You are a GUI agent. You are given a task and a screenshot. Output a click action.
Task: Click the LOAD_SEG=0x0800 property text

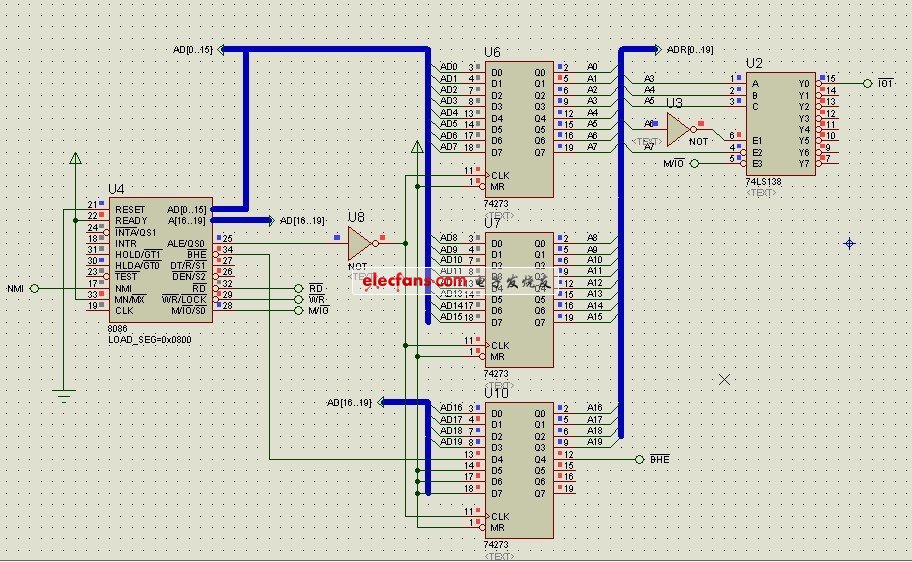(150, 339)
